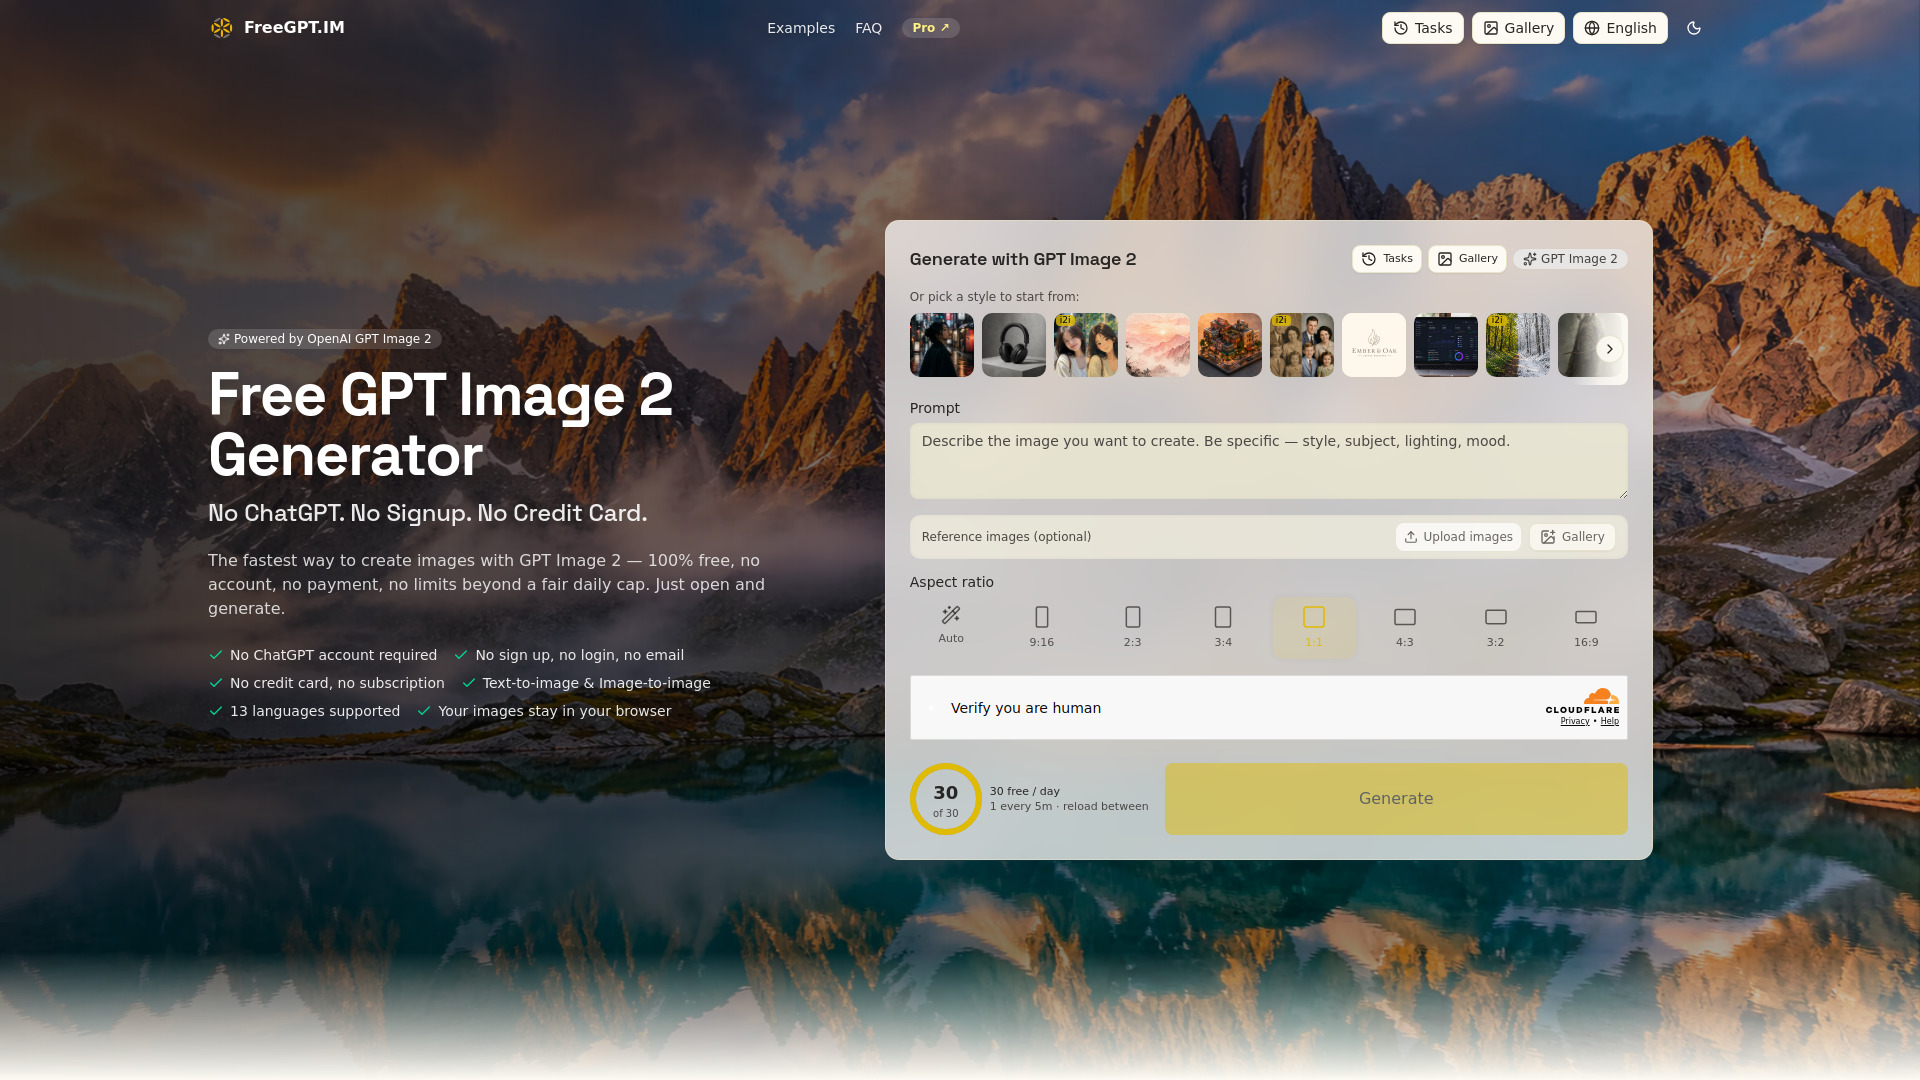This screenshot has width=1920, height=1080.
Task: Open the Gallery from the top navbar
Action: [x=1517, y=28]
